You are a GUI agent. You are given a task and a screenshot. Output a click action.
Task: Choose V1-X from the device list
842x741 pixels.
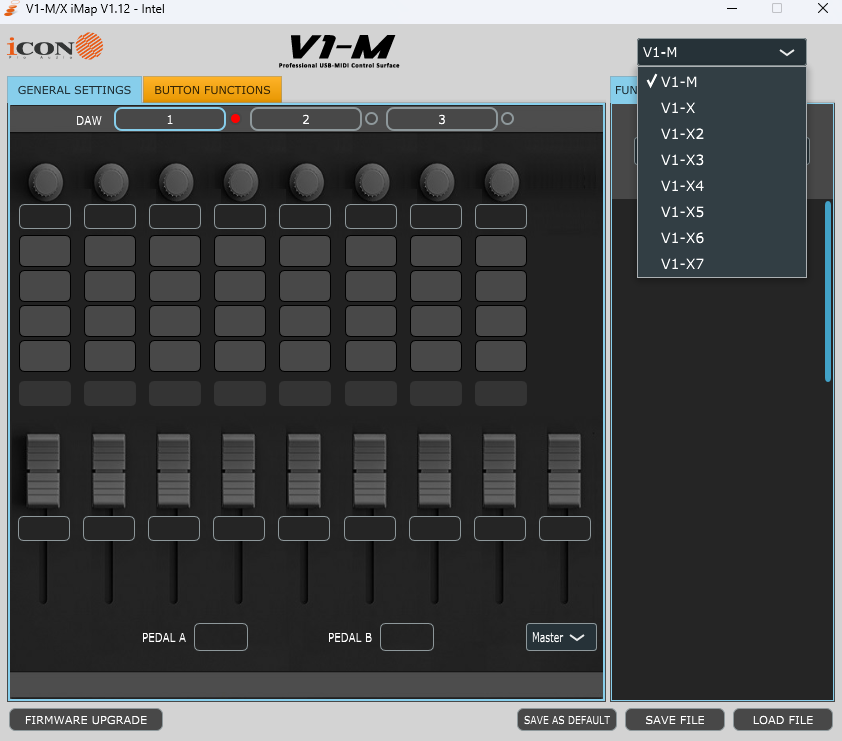tap(722, 108)
